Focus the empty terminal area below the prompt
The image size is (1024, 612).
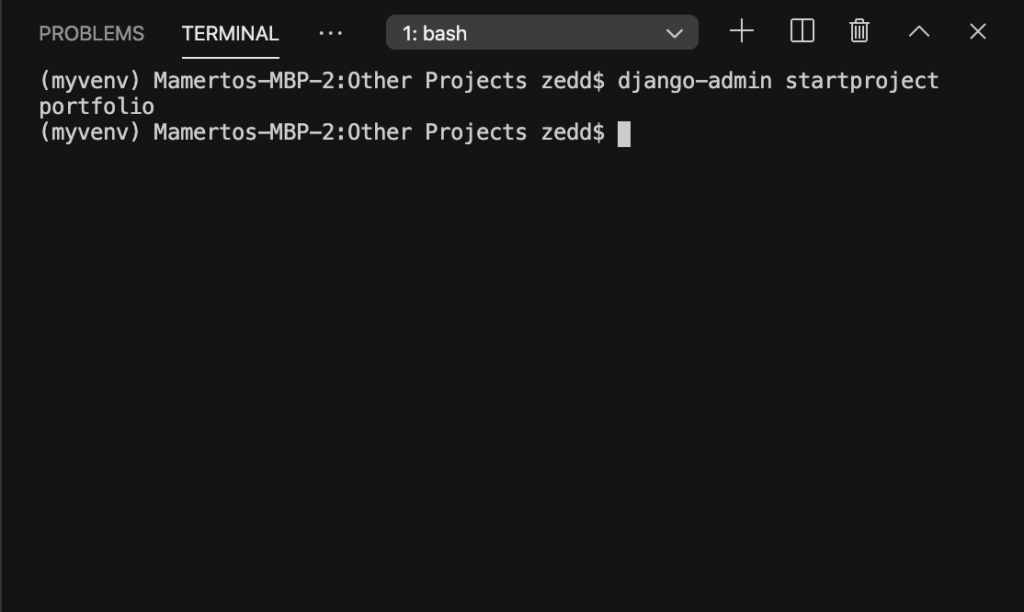click(x=512, y=379)
